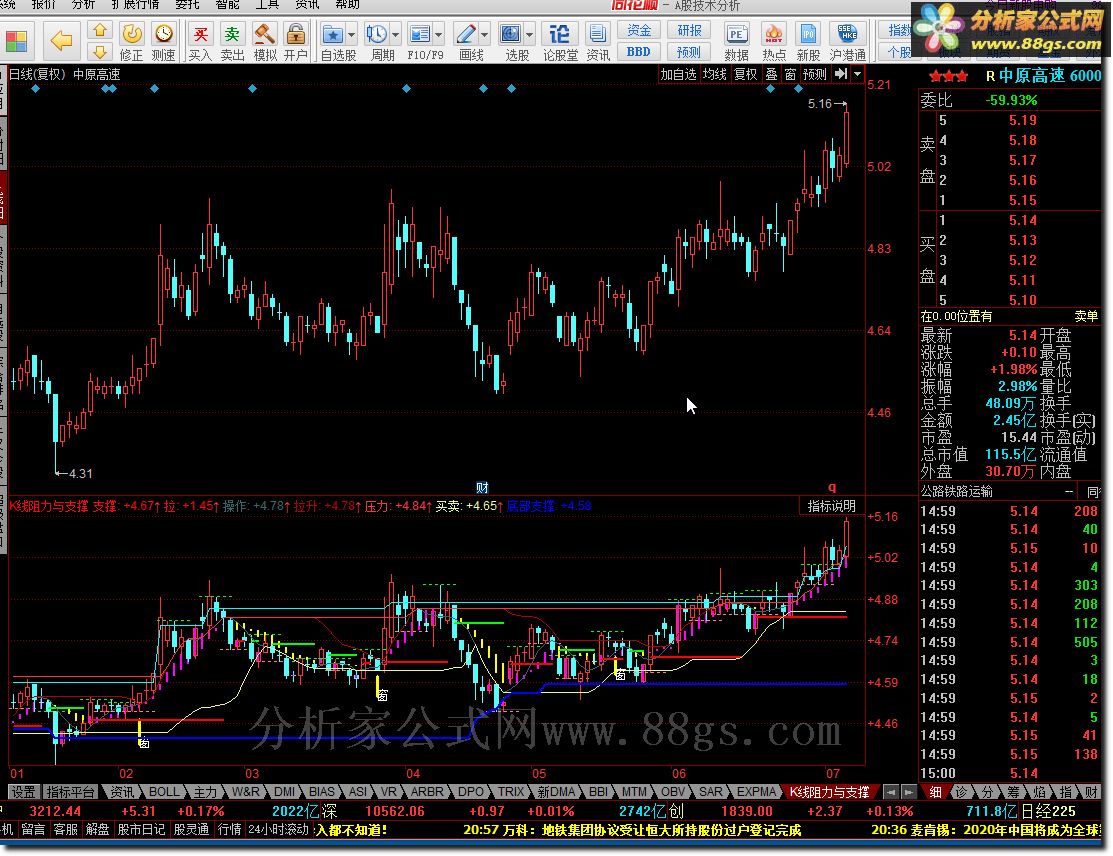Viewport: 1113px width, 856px height.
Task: Select the ARBR indicator tab
Action: (427, 791)
